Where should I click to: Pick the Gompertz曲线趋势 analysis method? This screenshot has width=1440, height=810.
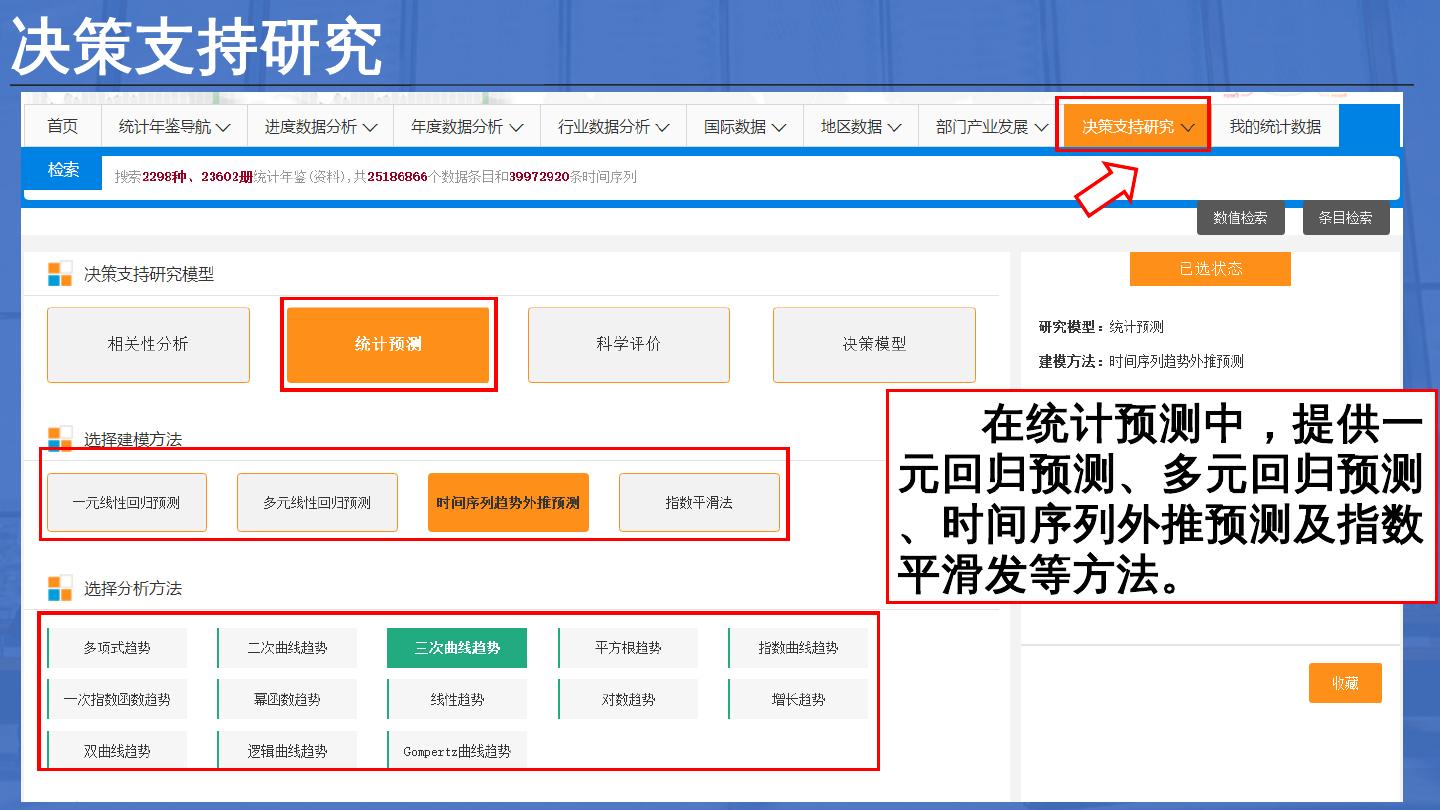click(457, 751)
